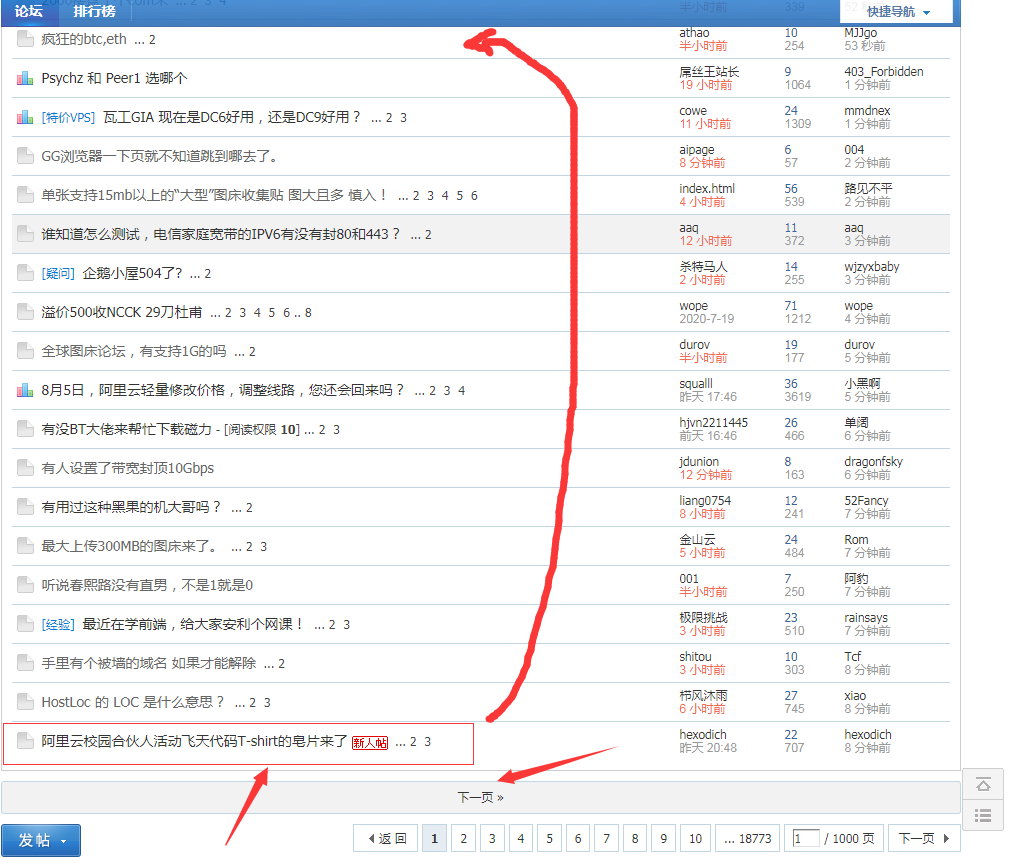Click thread icon beside 溢价500收NCCK post
The height and width of the screenshot is (864, 1015).
coord(25,312)
